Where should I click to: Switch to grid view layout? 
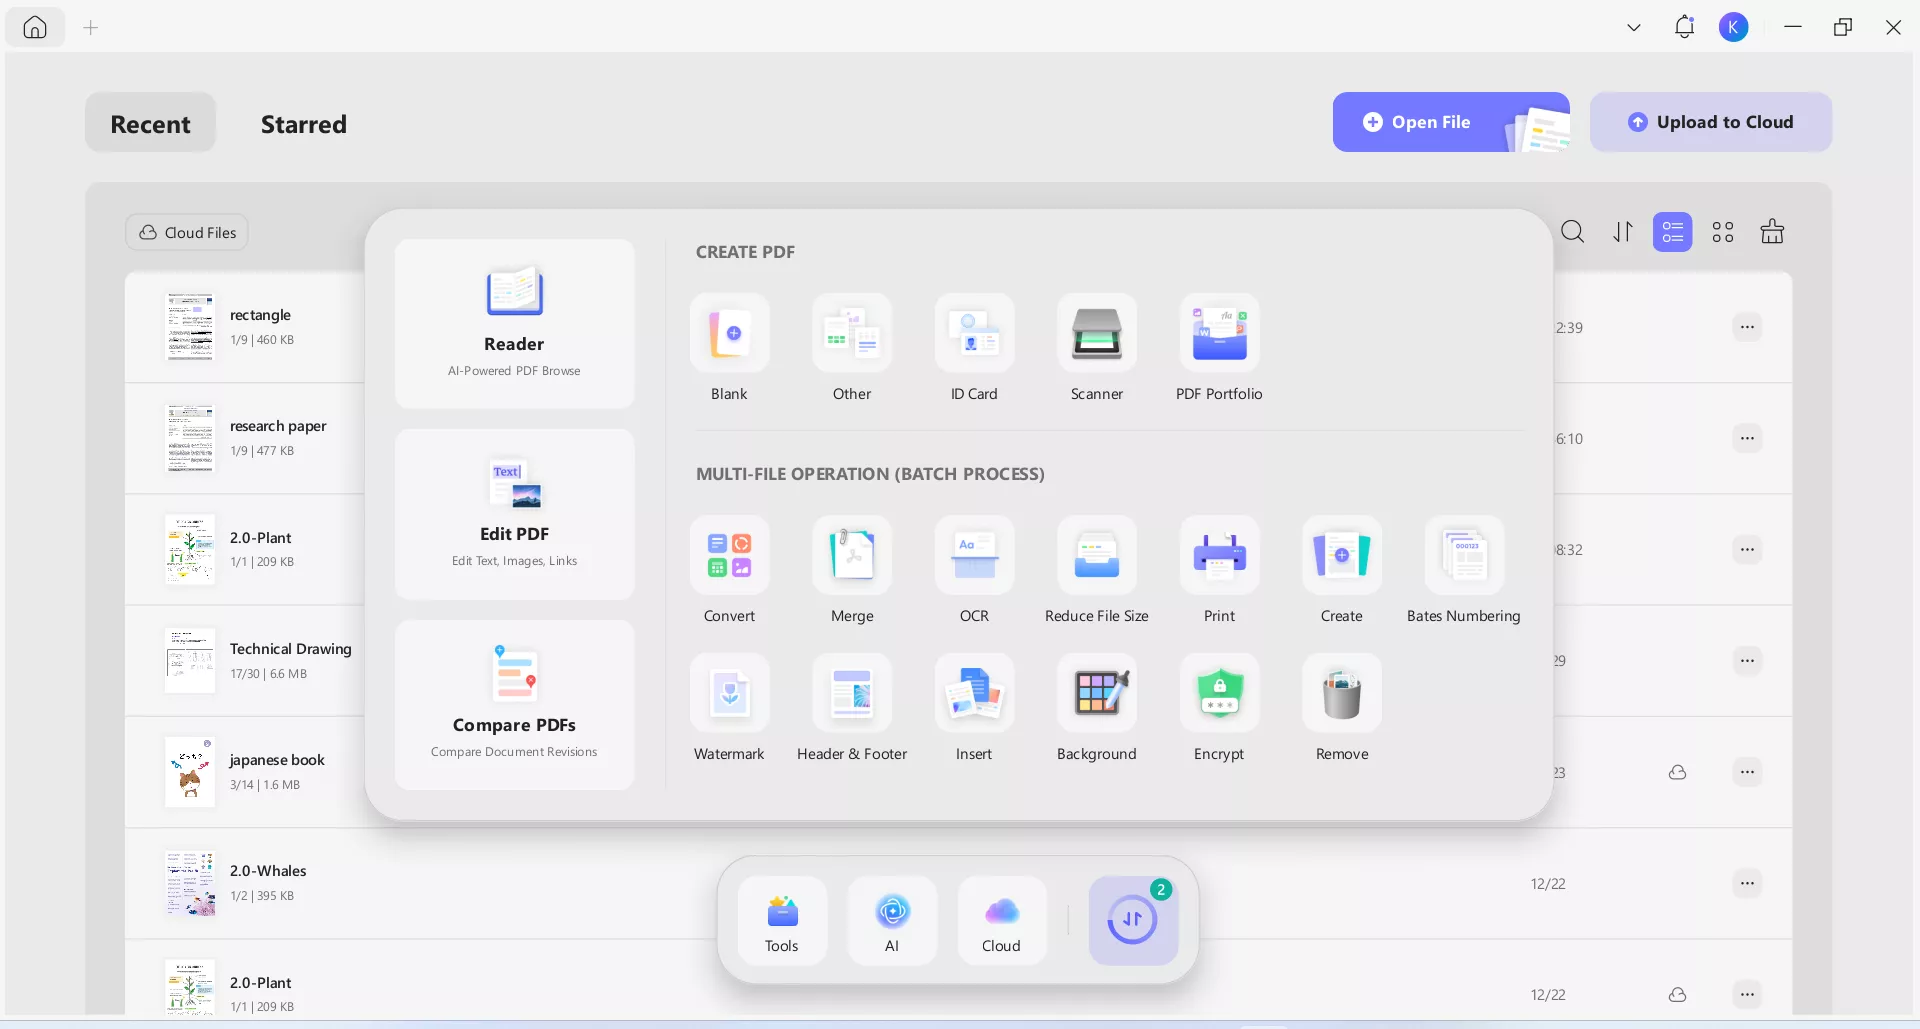click(x=1722, y=232)
